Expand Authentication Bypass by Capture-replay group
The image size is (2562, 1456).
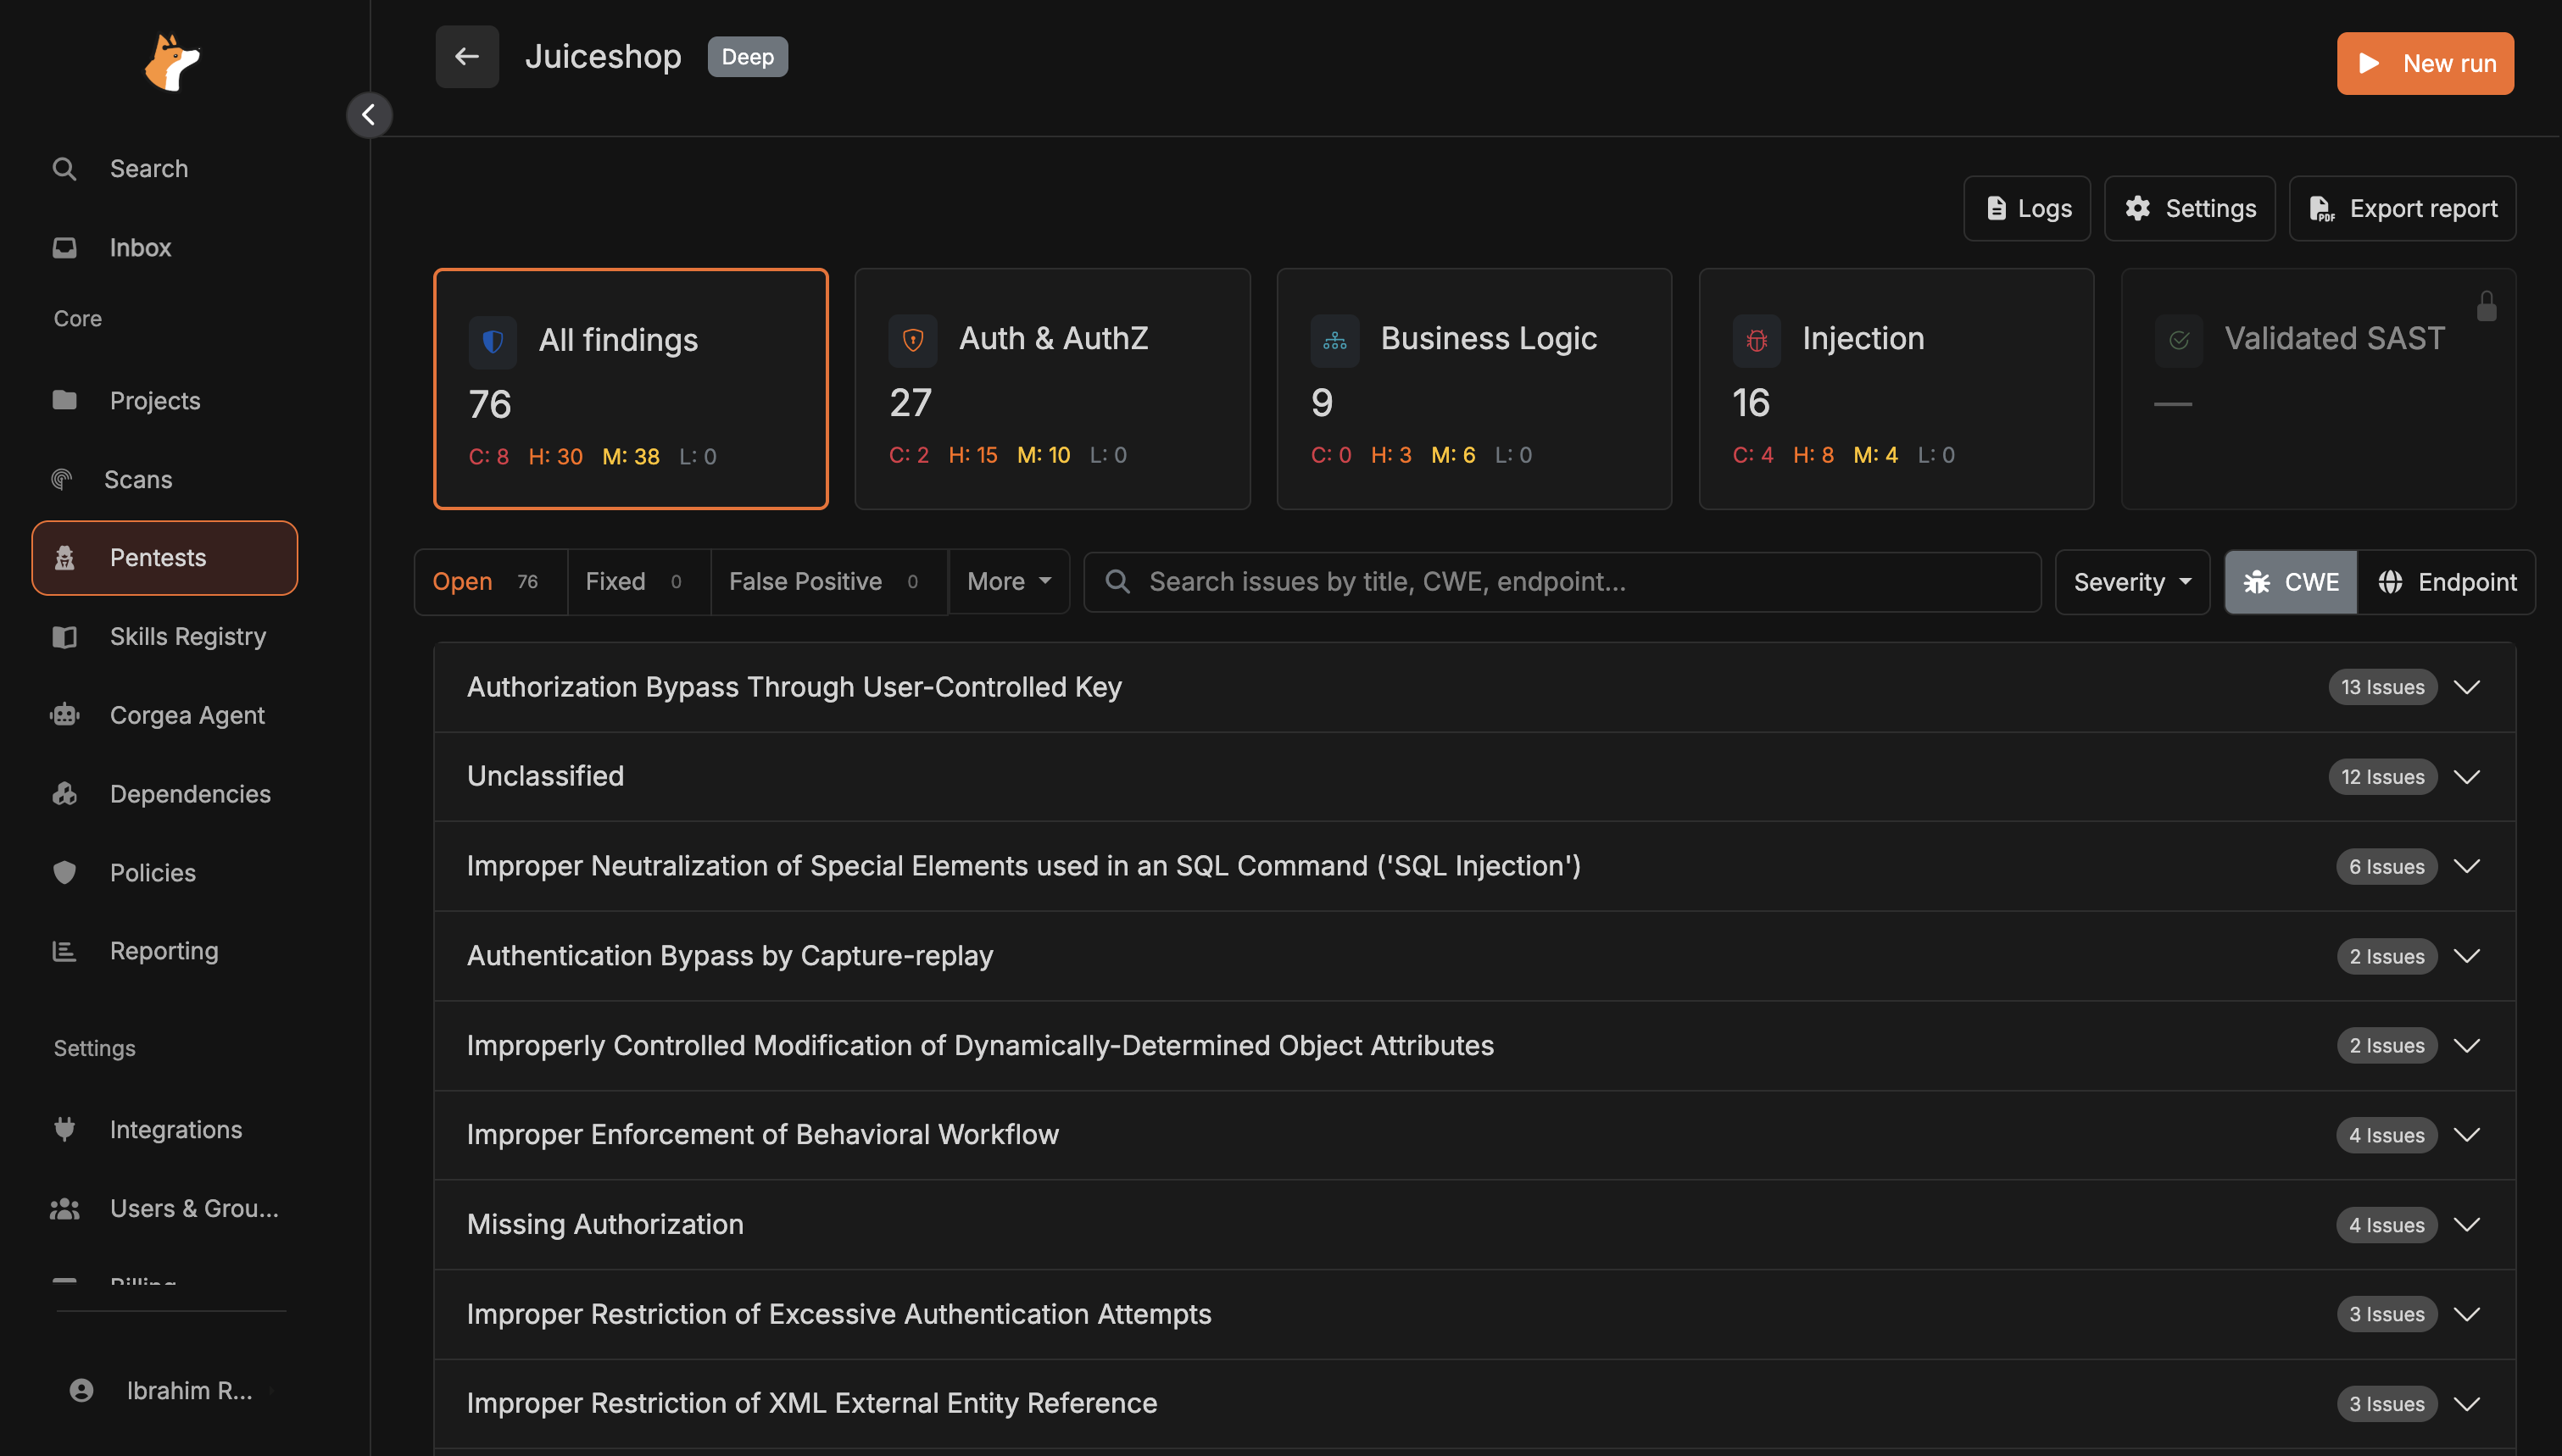pyautogui.click(x=2467, y=956)
